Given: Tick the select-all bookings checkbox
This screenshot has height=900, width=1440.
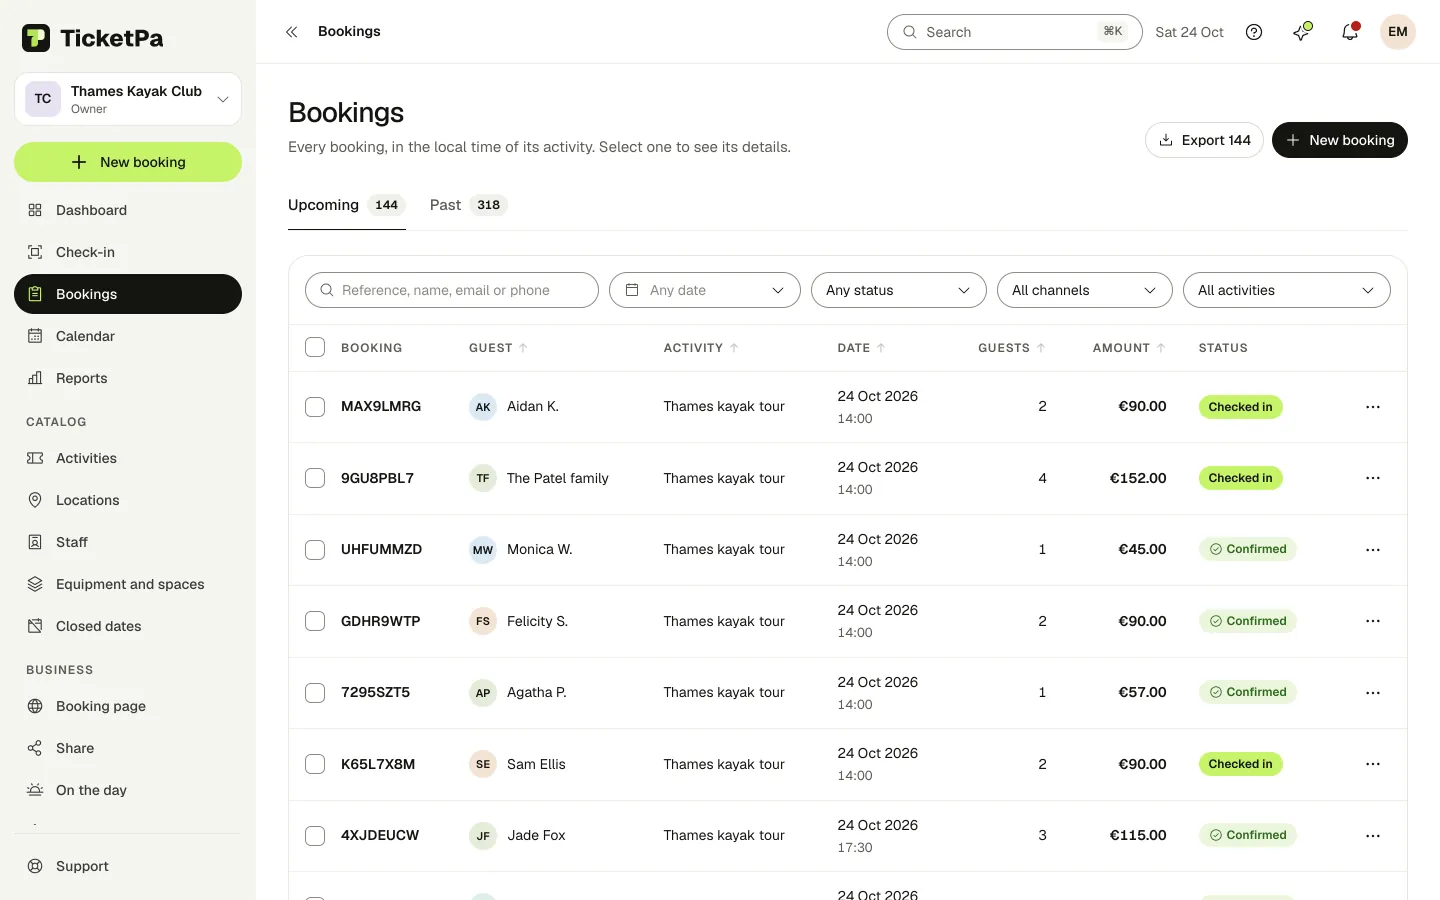Looking at the screenshot, I should [x=315, y=347].
